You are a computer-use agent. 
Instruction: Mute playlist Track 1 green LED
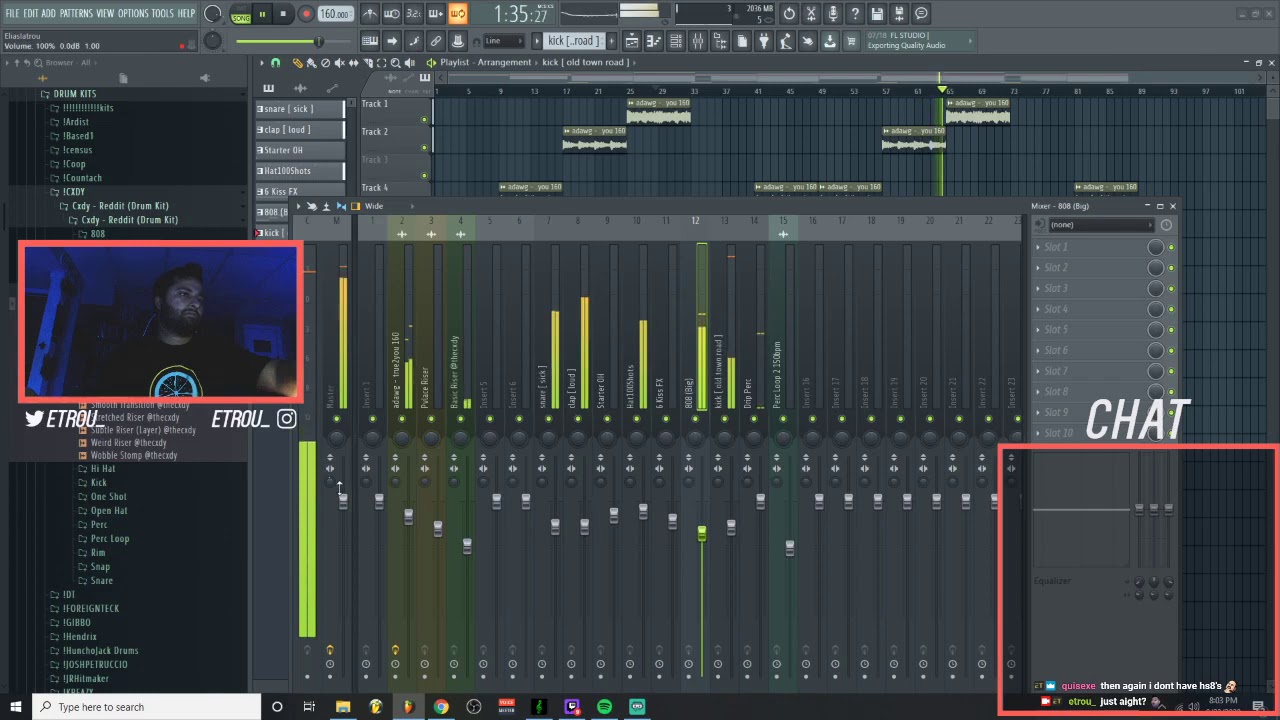pyautogui.click(x=424, y=120)
